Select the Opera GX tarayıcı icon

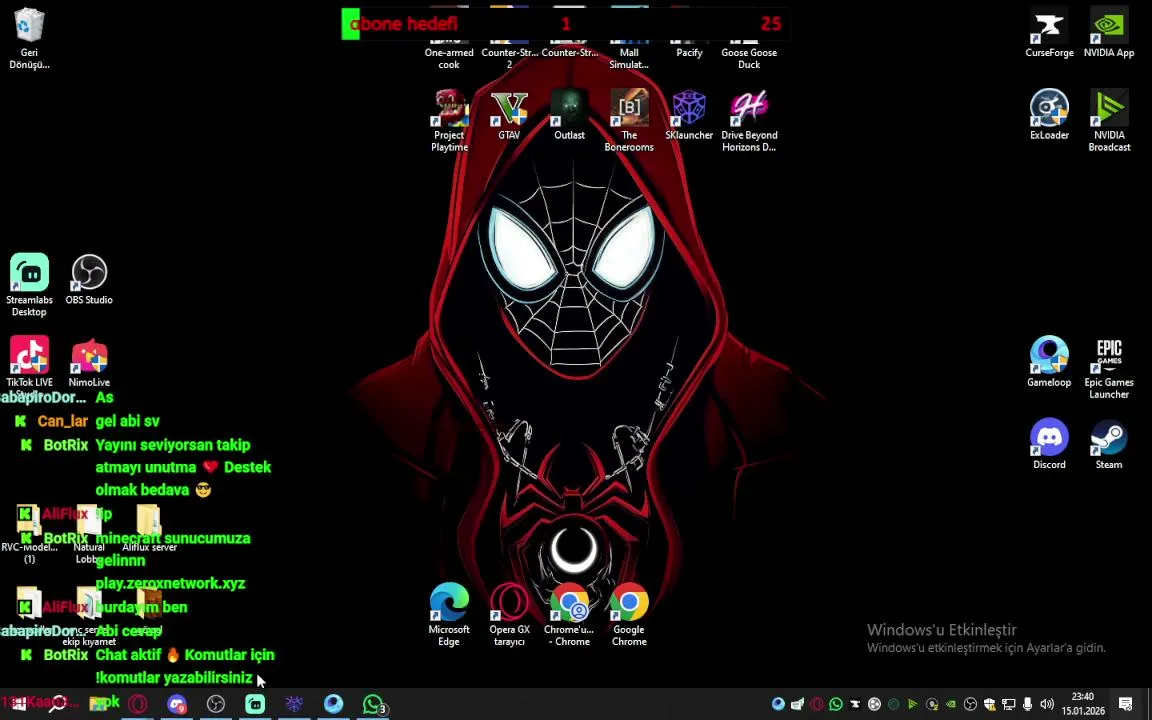pos(509,614)
